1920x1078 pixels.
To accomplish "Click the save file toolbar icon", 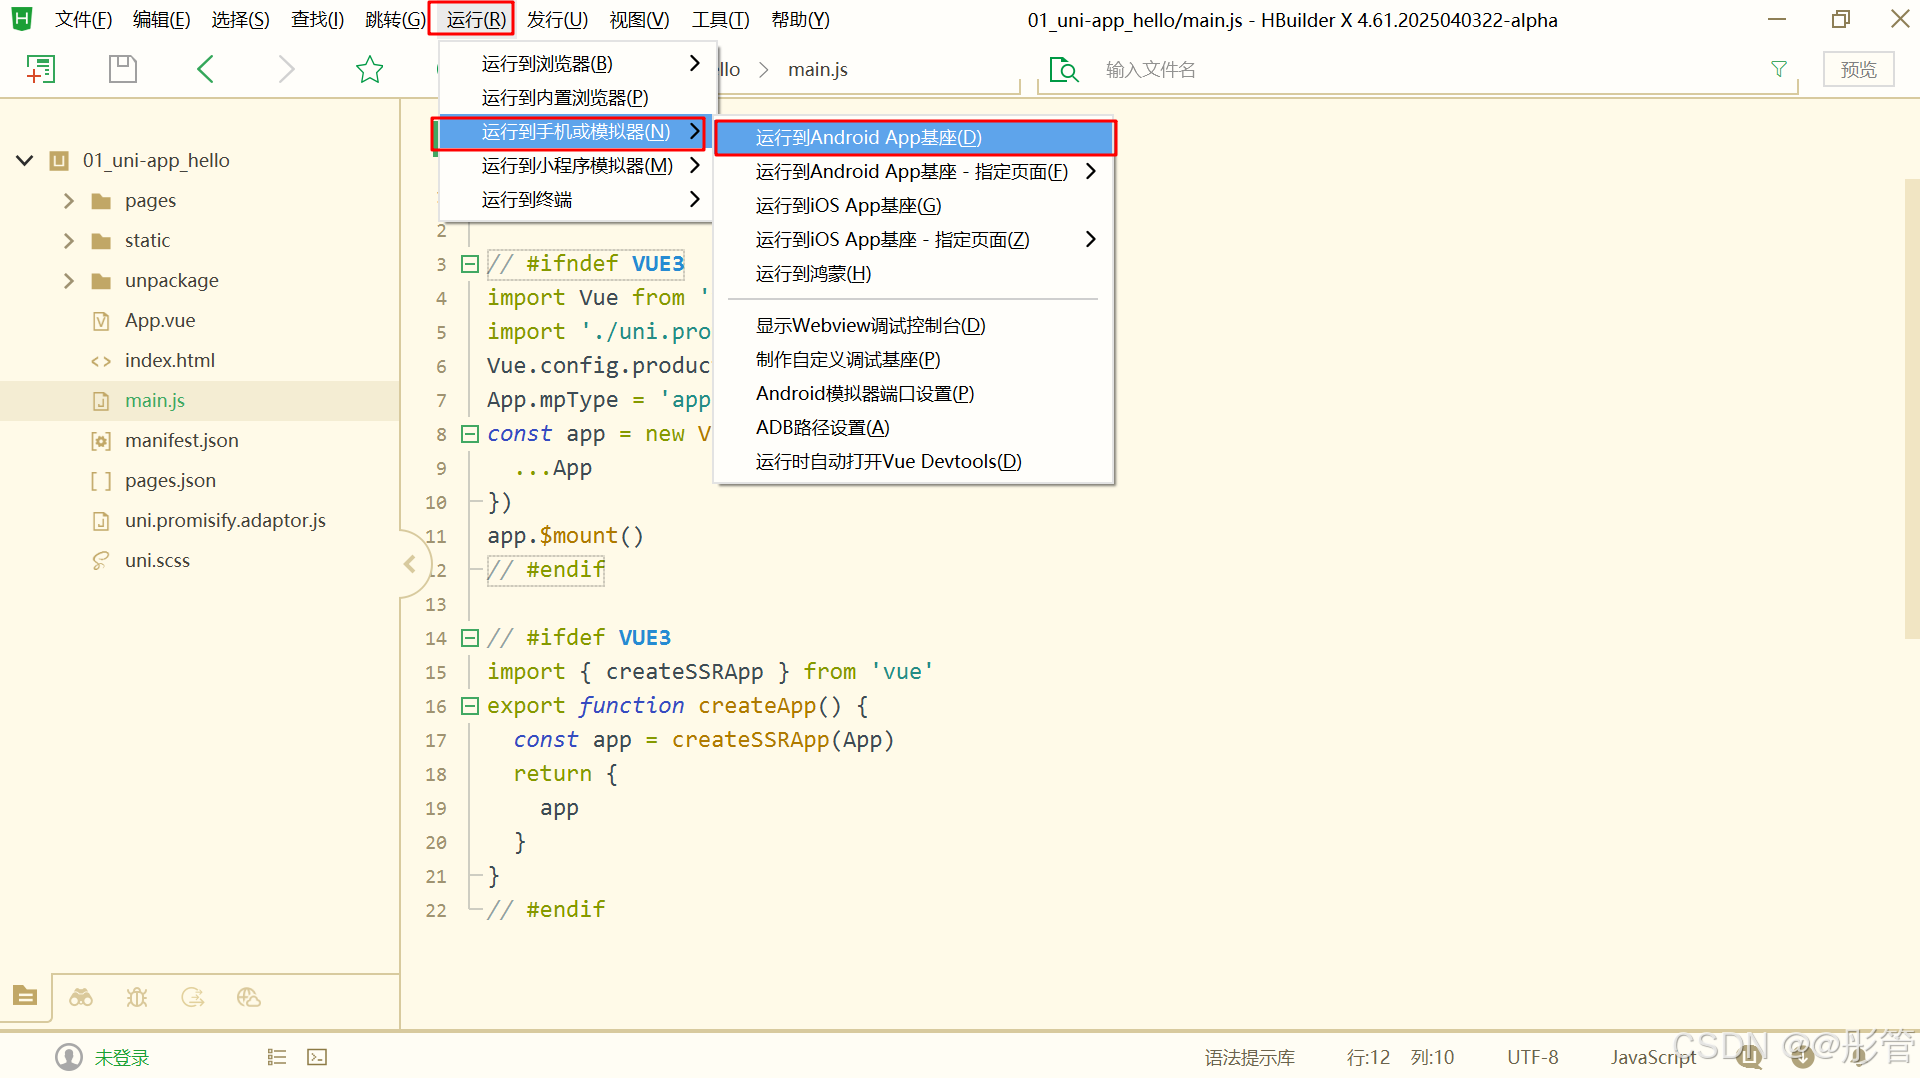I will click(x=122, y=69).
